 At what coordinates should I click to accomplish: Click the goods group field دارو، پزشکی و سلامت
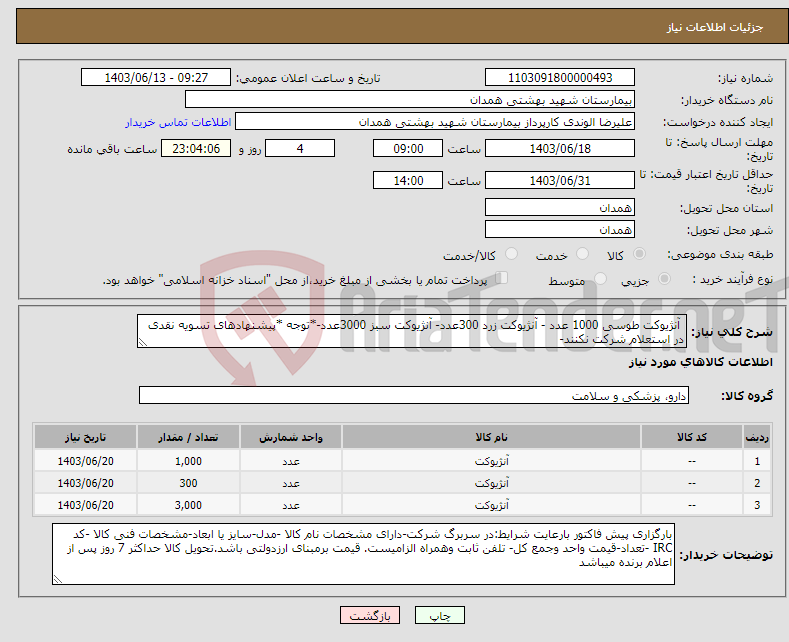[x=414, y=395]
